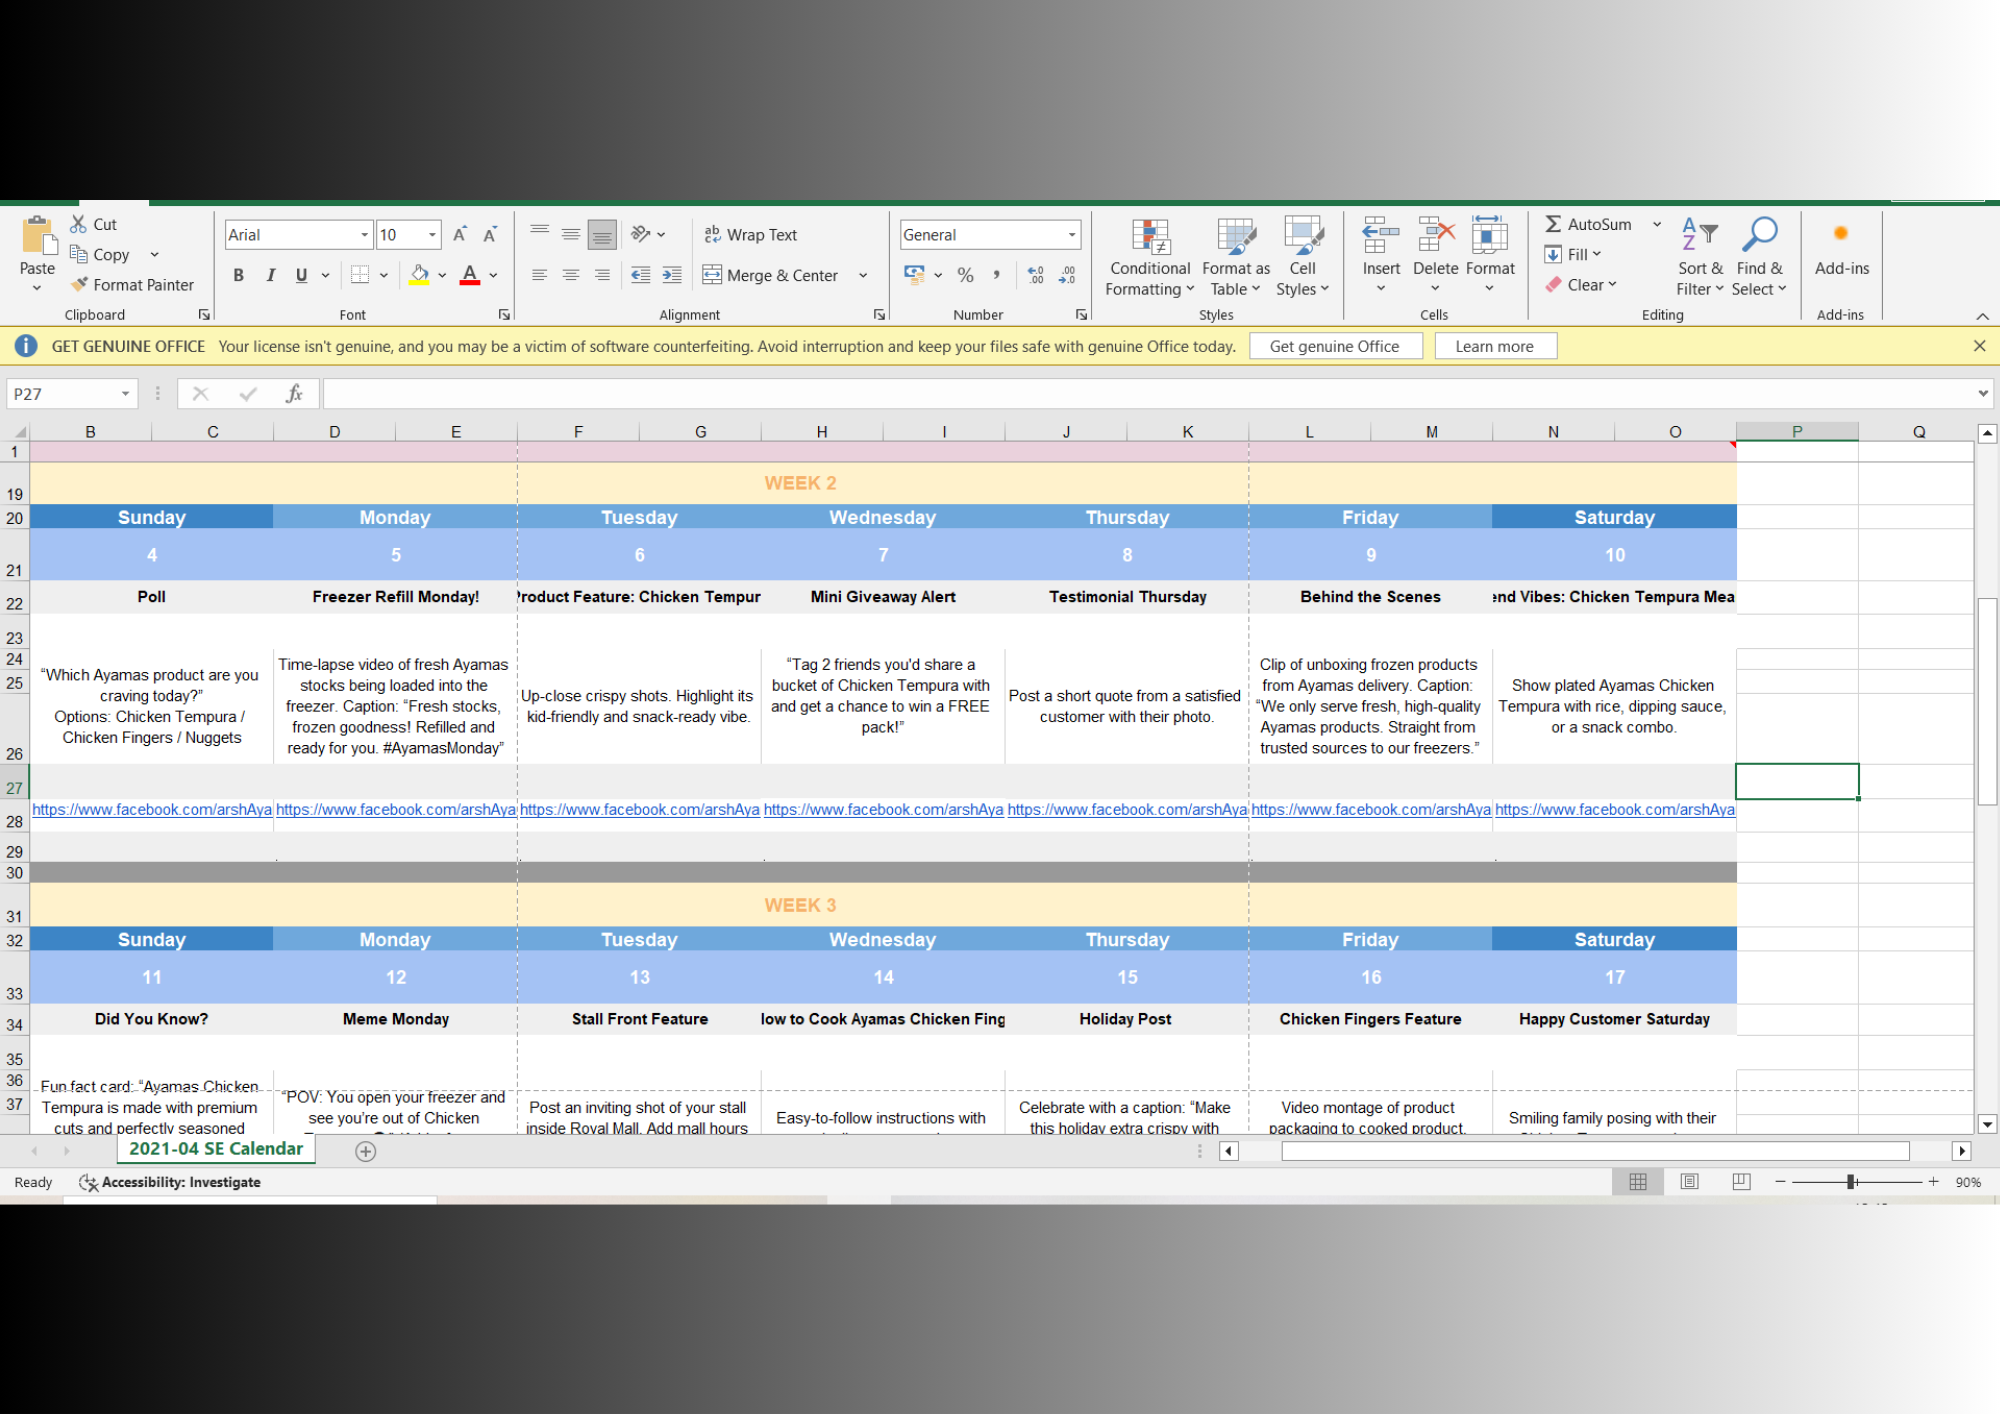Screen dimensions: 2000x1414
Task: Expand the formula bar
Action: (x=1983, y=394)
